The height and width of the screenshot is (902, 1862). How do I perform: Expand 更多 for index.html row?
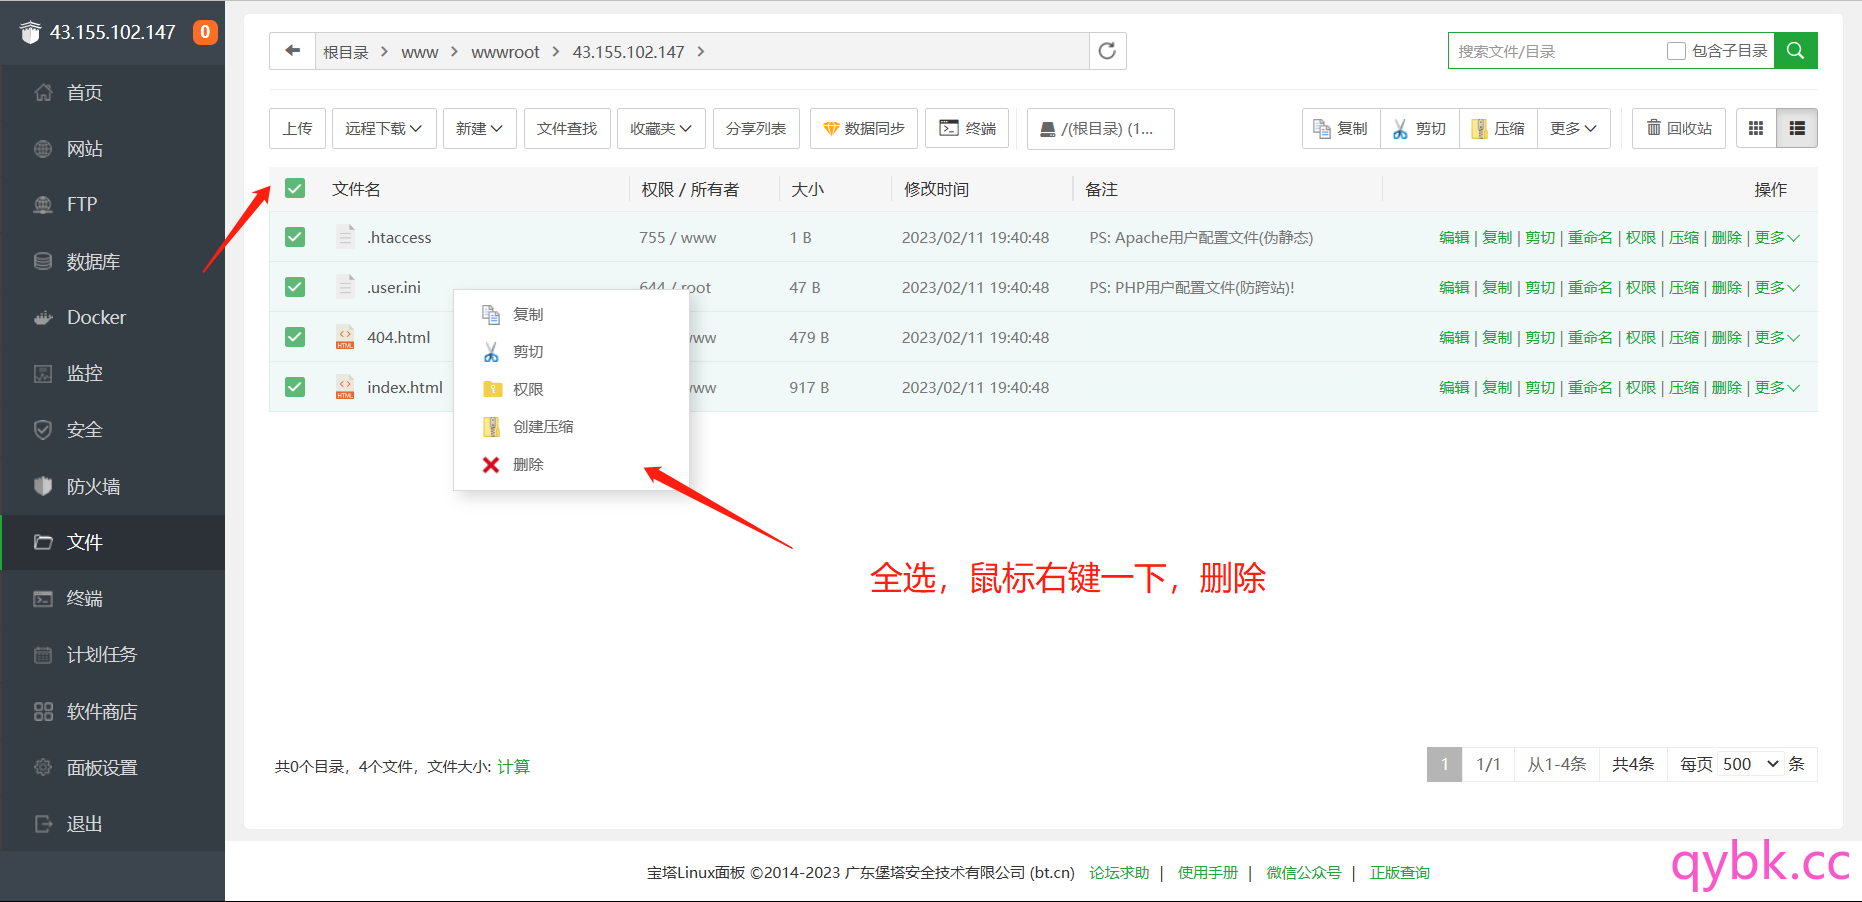click(x=1777, y=387)
